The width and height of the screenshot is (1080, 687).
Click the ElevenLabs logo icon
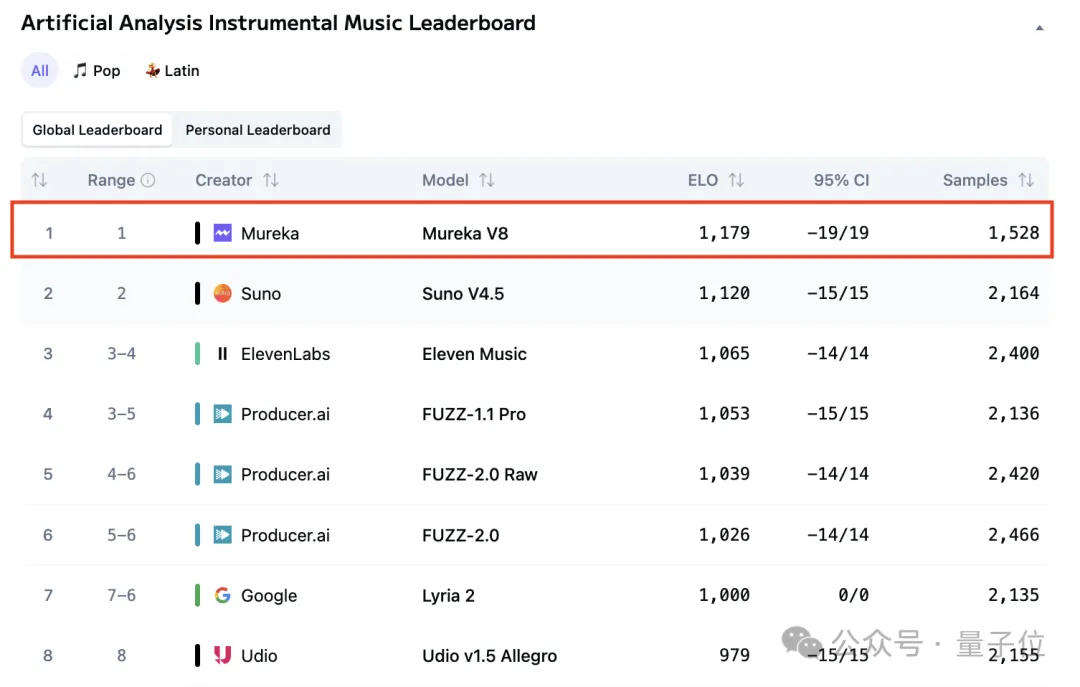(223, 354)
